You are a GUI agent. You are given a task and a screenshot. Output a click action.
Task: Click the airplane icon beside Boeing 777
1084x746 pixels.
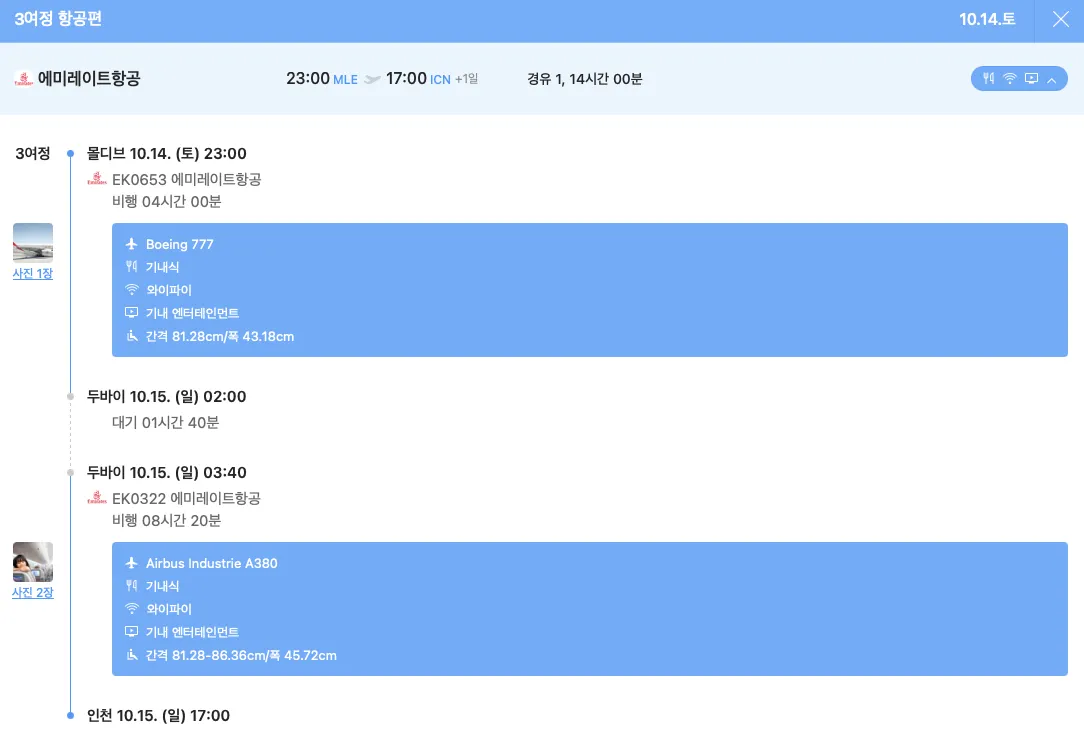coord(131,244)
